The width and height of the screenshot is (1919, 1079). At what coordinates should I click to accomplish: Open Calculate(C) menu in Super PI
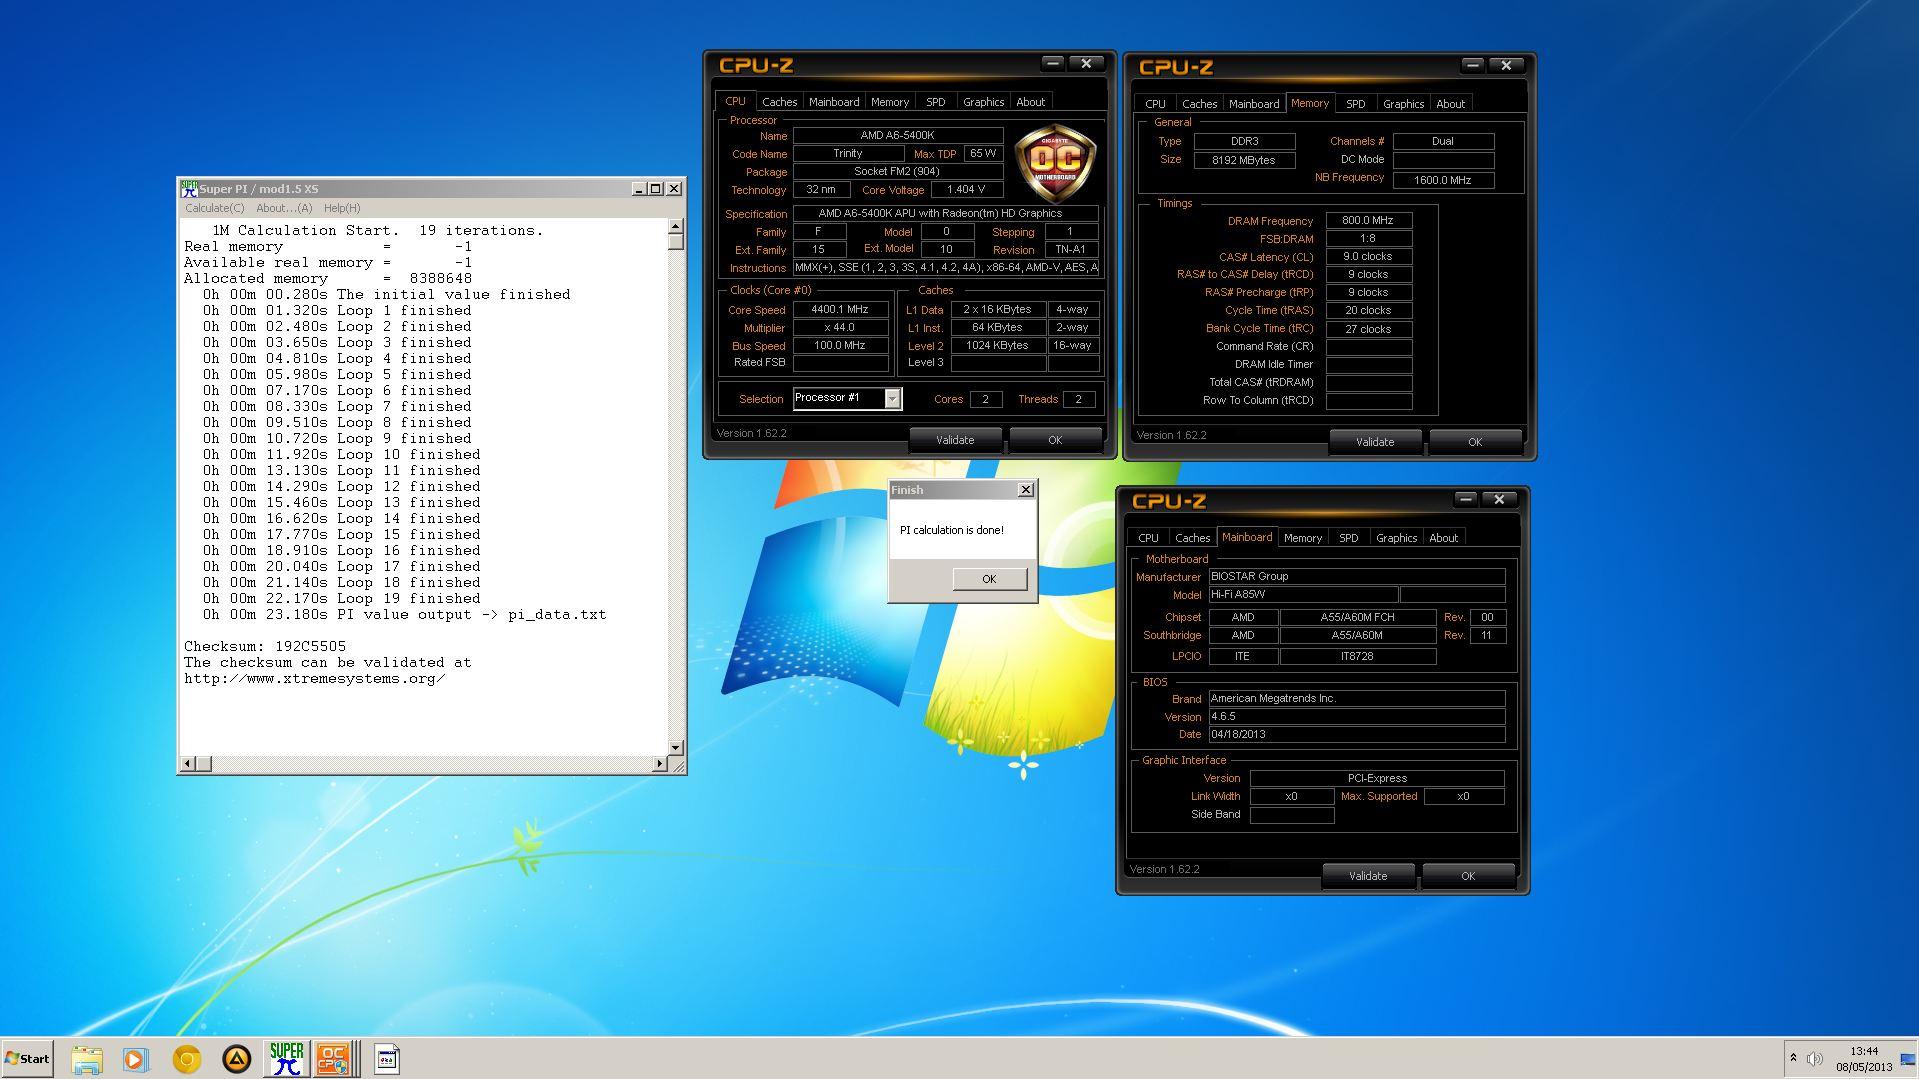pos(214,208)
